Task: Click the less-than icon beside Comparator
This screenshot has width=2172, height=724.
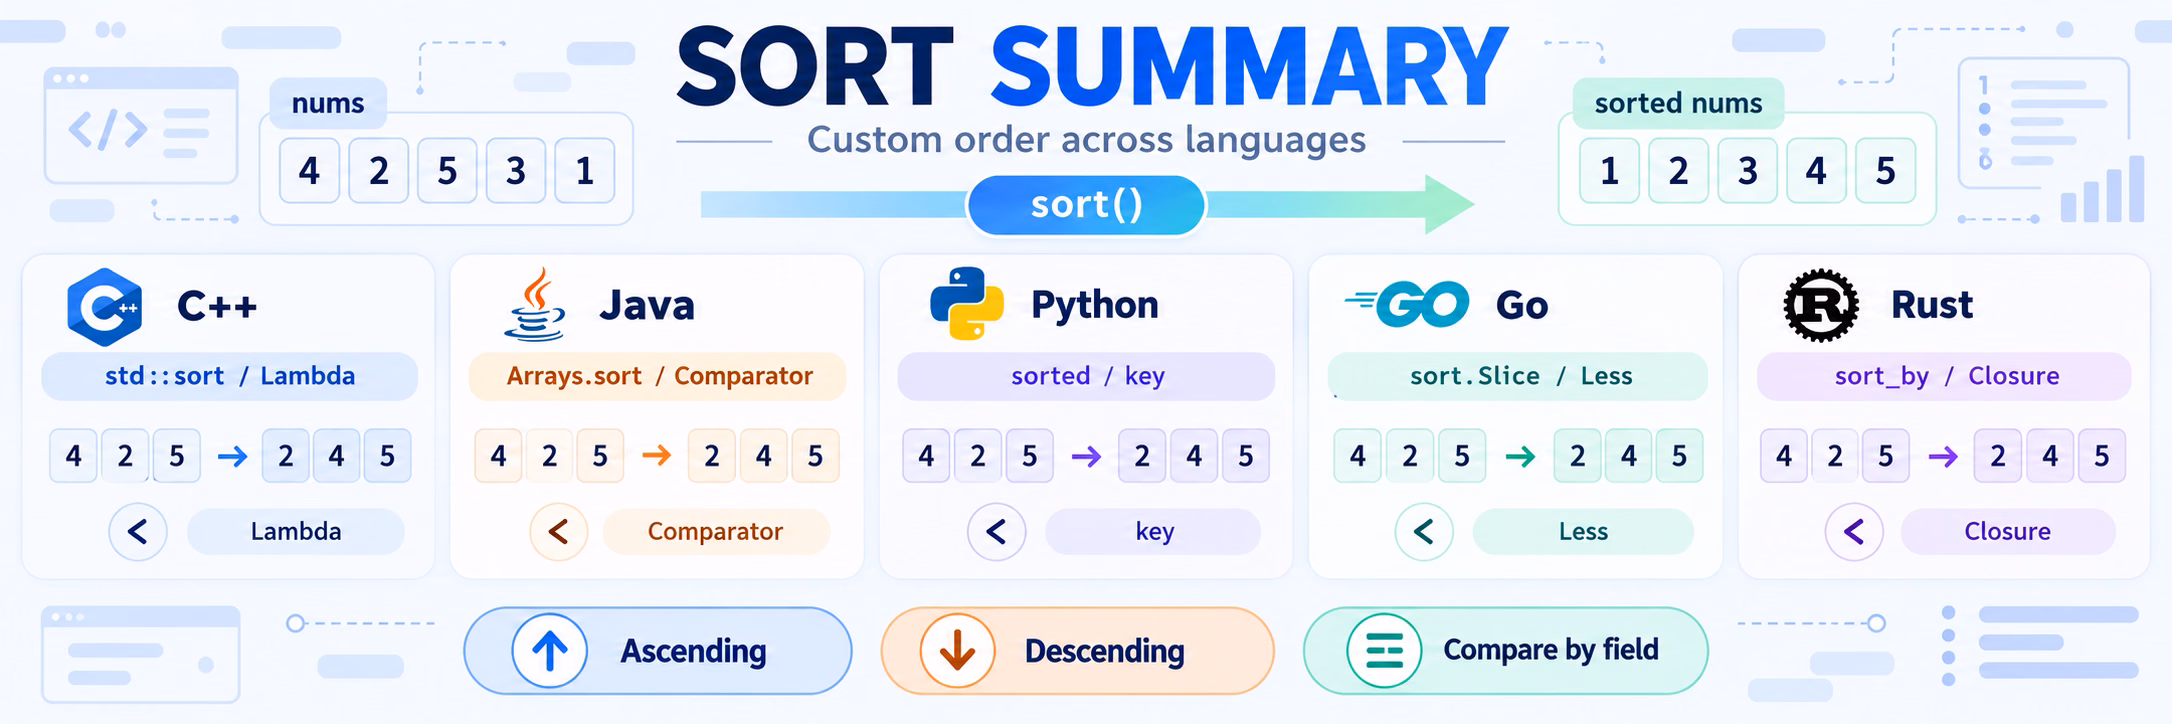Action: pyautogui.click(x=559, y=532)
